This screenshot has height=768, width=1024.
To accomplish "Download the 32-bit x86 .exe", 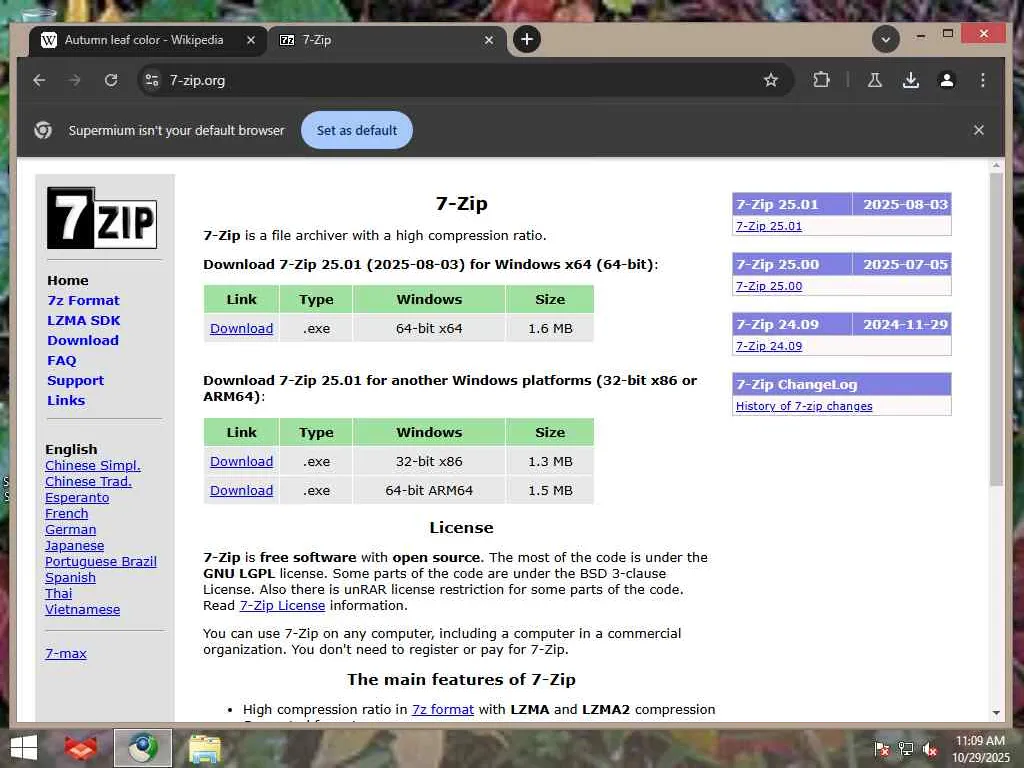I will click(x=242, y=461).
